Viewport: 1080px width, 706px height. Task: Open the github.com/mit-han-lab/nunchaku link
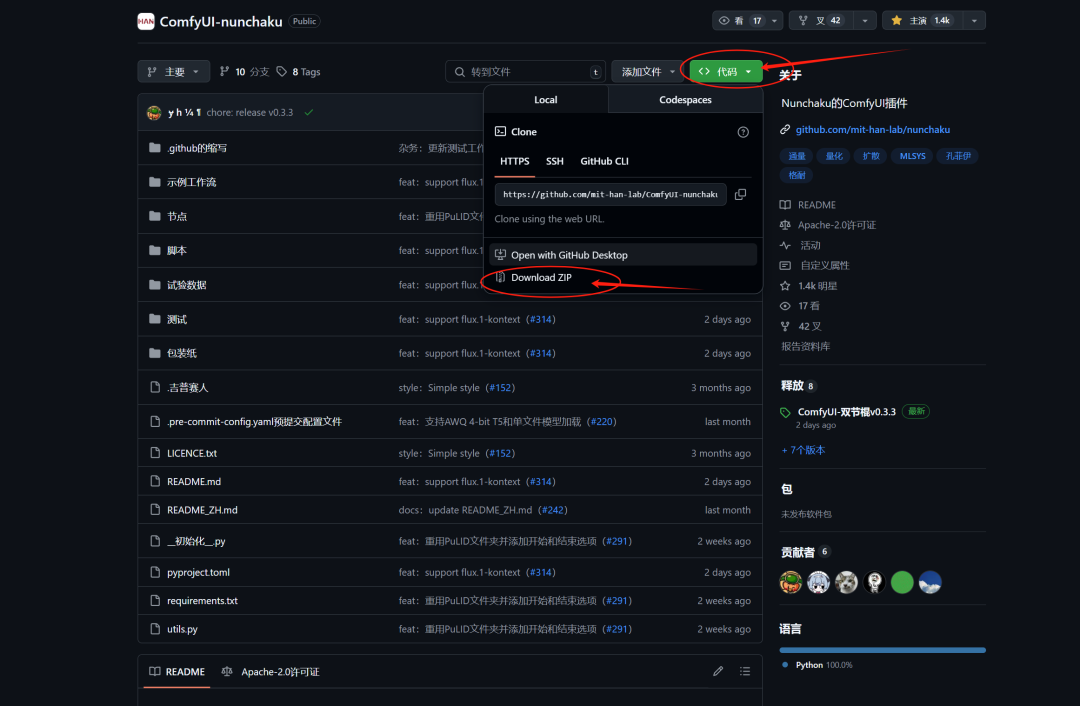point(873,129)
